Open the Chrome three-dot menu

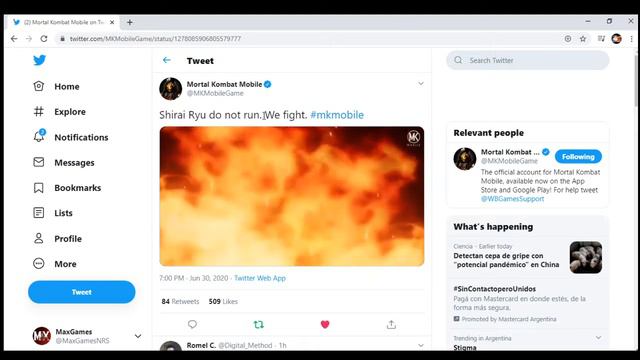(631, 39)
